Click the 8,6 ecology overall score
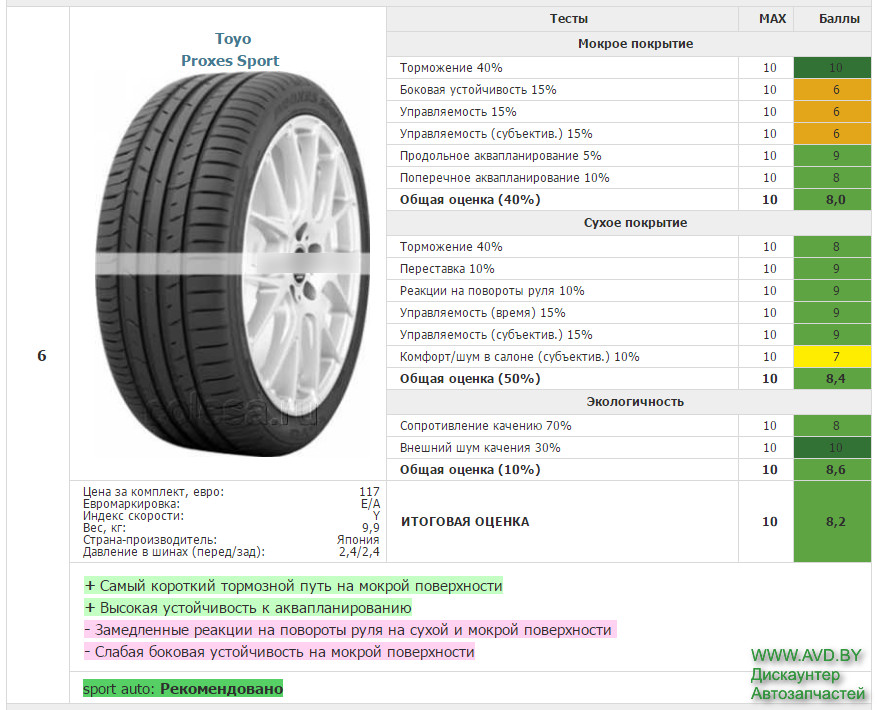 [835, 470]
